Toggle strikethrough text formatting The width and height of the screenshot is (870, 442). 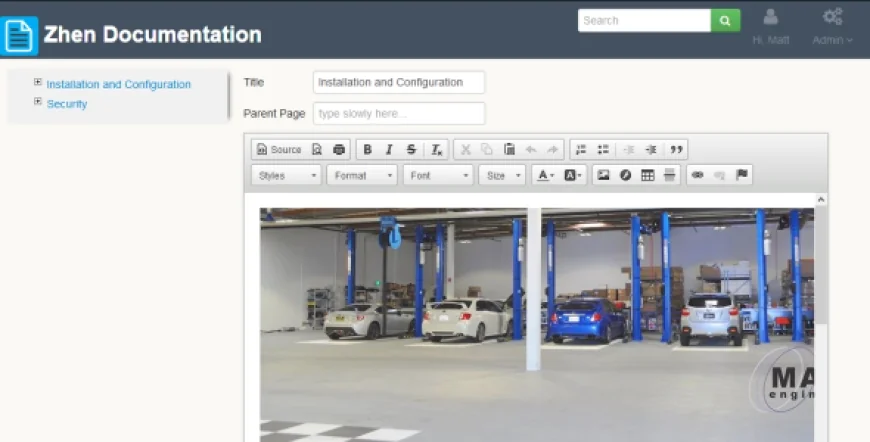[411, 149]
